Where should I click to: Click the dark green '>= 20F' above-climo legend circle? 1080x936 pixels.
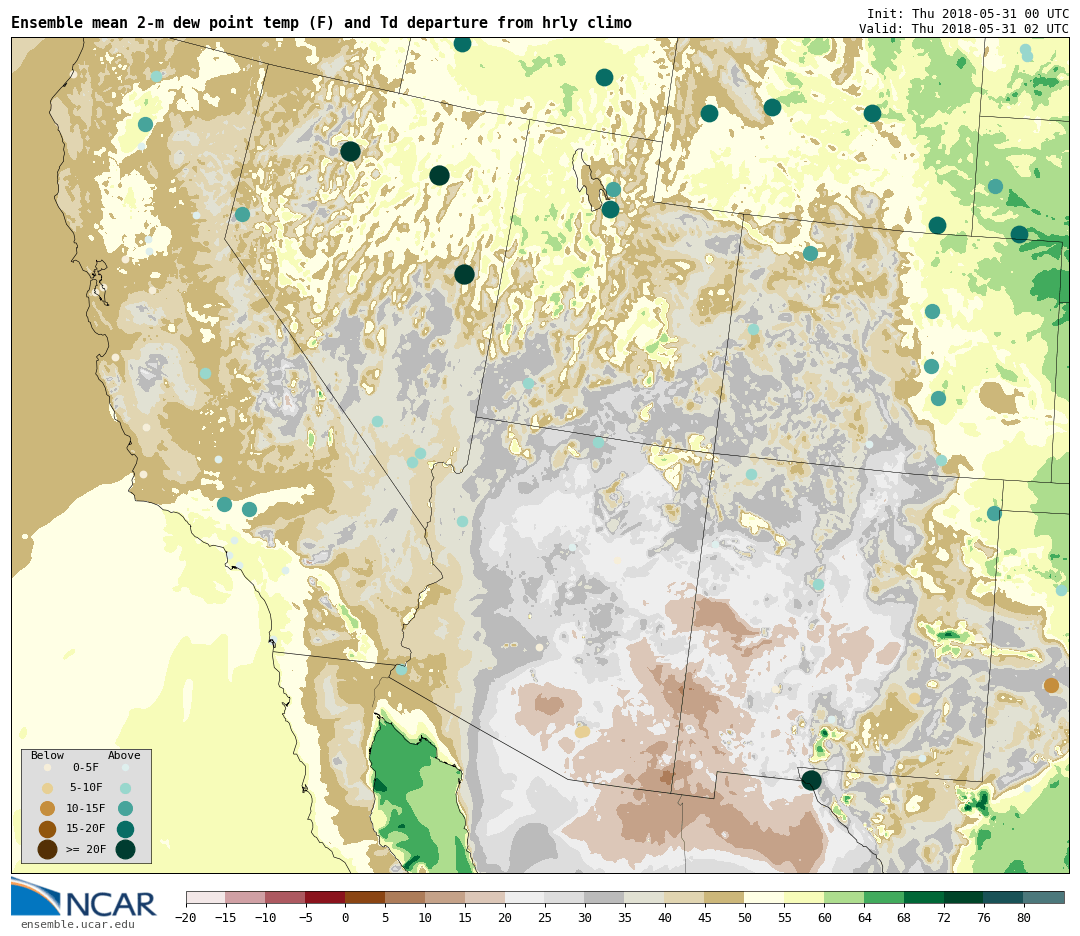(x=125, y=850)
